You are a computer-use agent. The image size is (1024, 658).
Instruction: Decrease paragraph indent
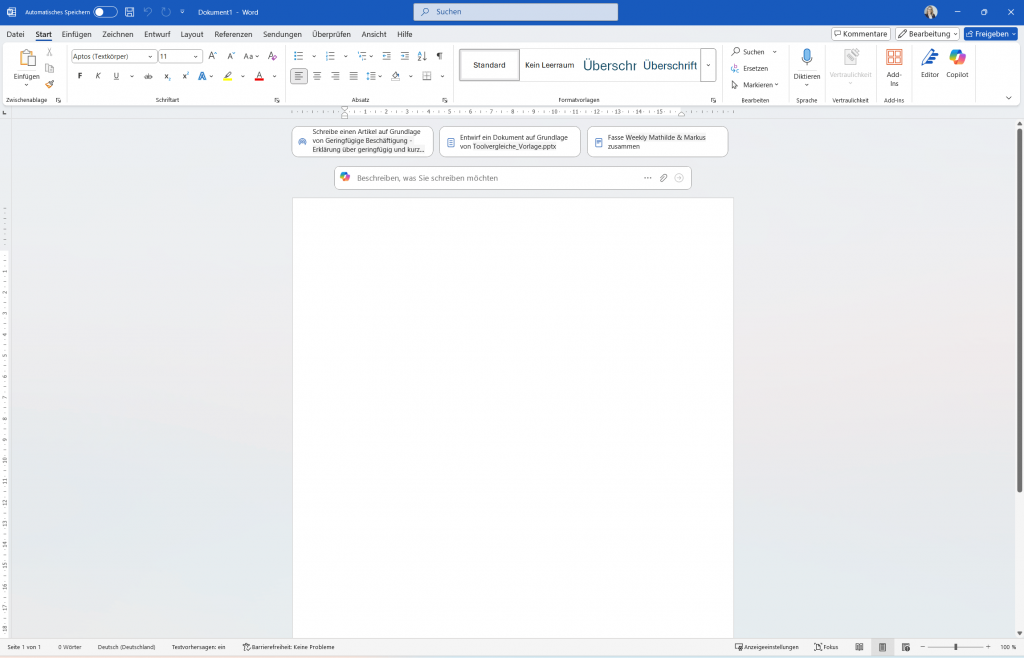click(x=387, y=56)
